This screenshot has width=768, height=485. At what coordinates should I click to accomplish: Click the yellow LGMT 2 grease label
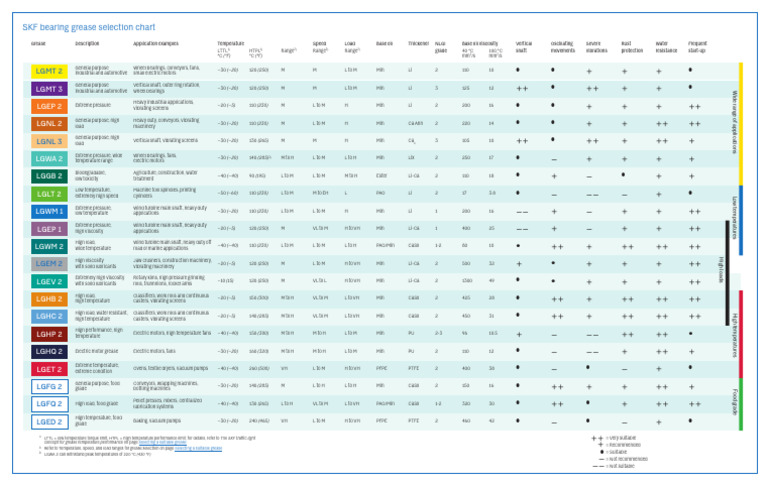pos(49,71)
